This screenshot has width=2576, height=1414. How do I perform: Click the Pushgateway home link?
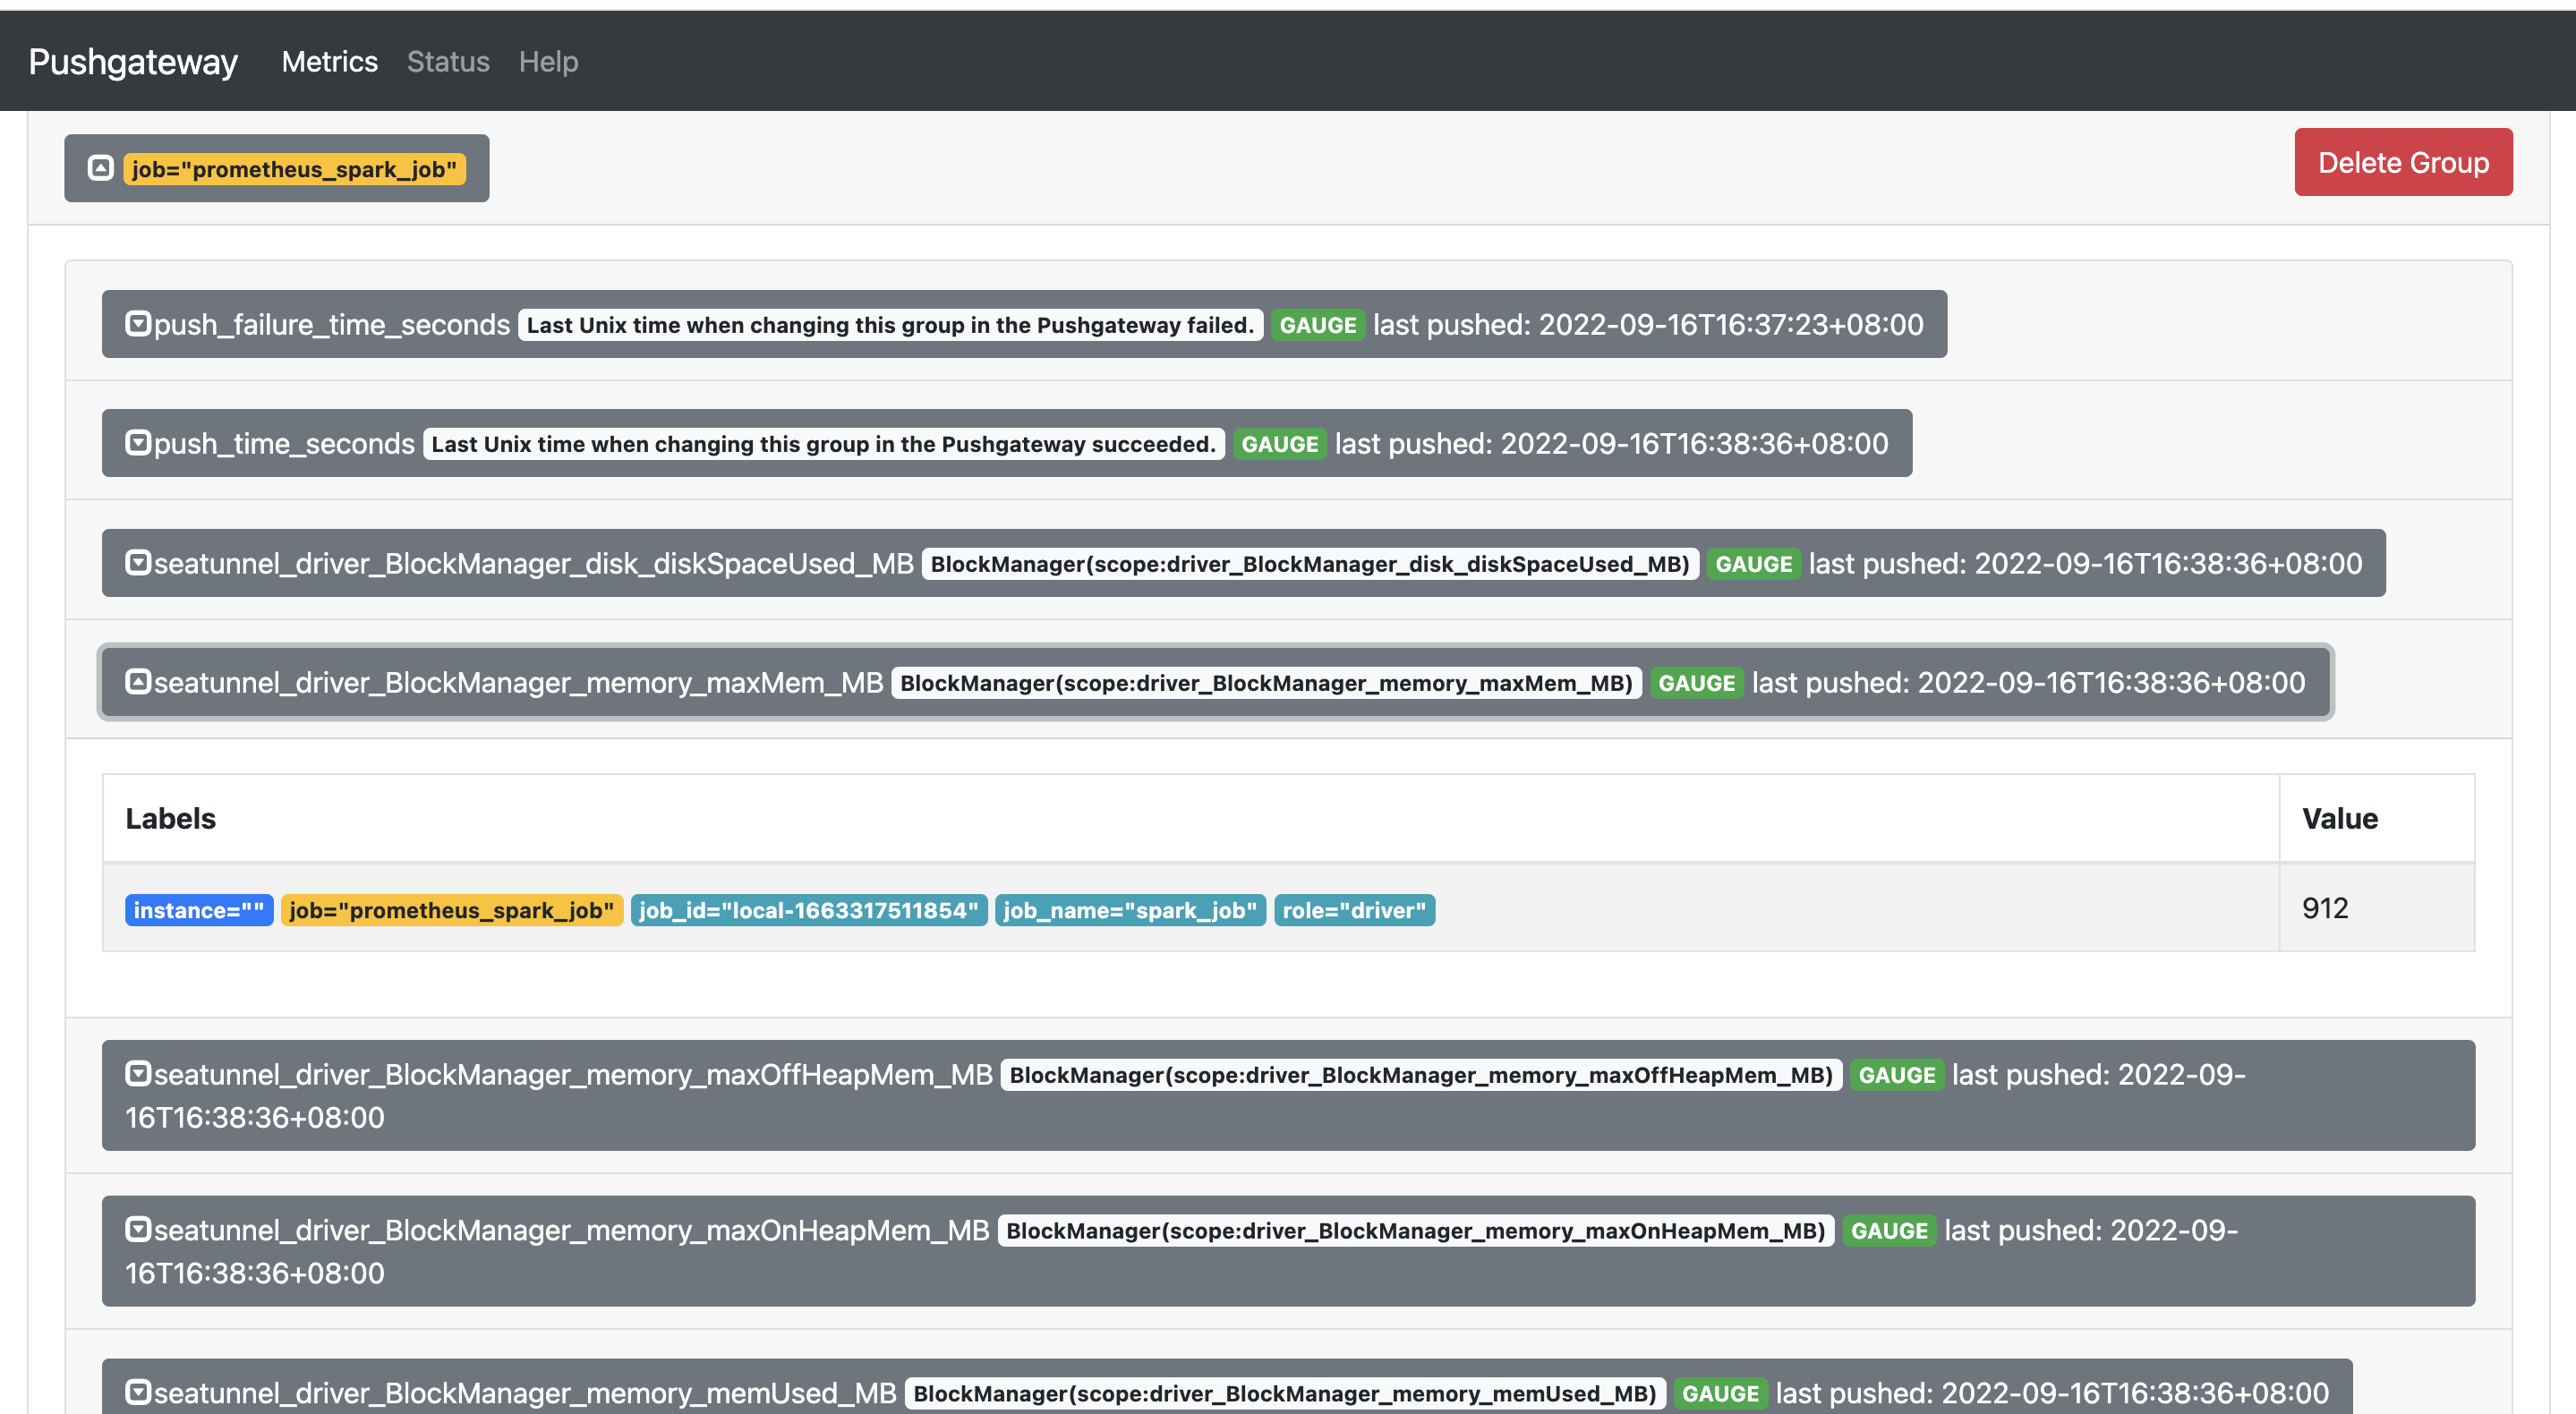(x=132, y=61)
